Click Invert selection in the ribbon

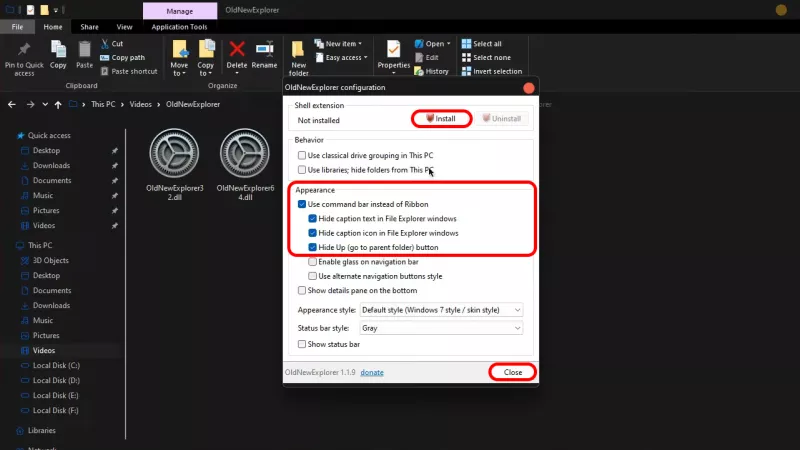point(492,71)
